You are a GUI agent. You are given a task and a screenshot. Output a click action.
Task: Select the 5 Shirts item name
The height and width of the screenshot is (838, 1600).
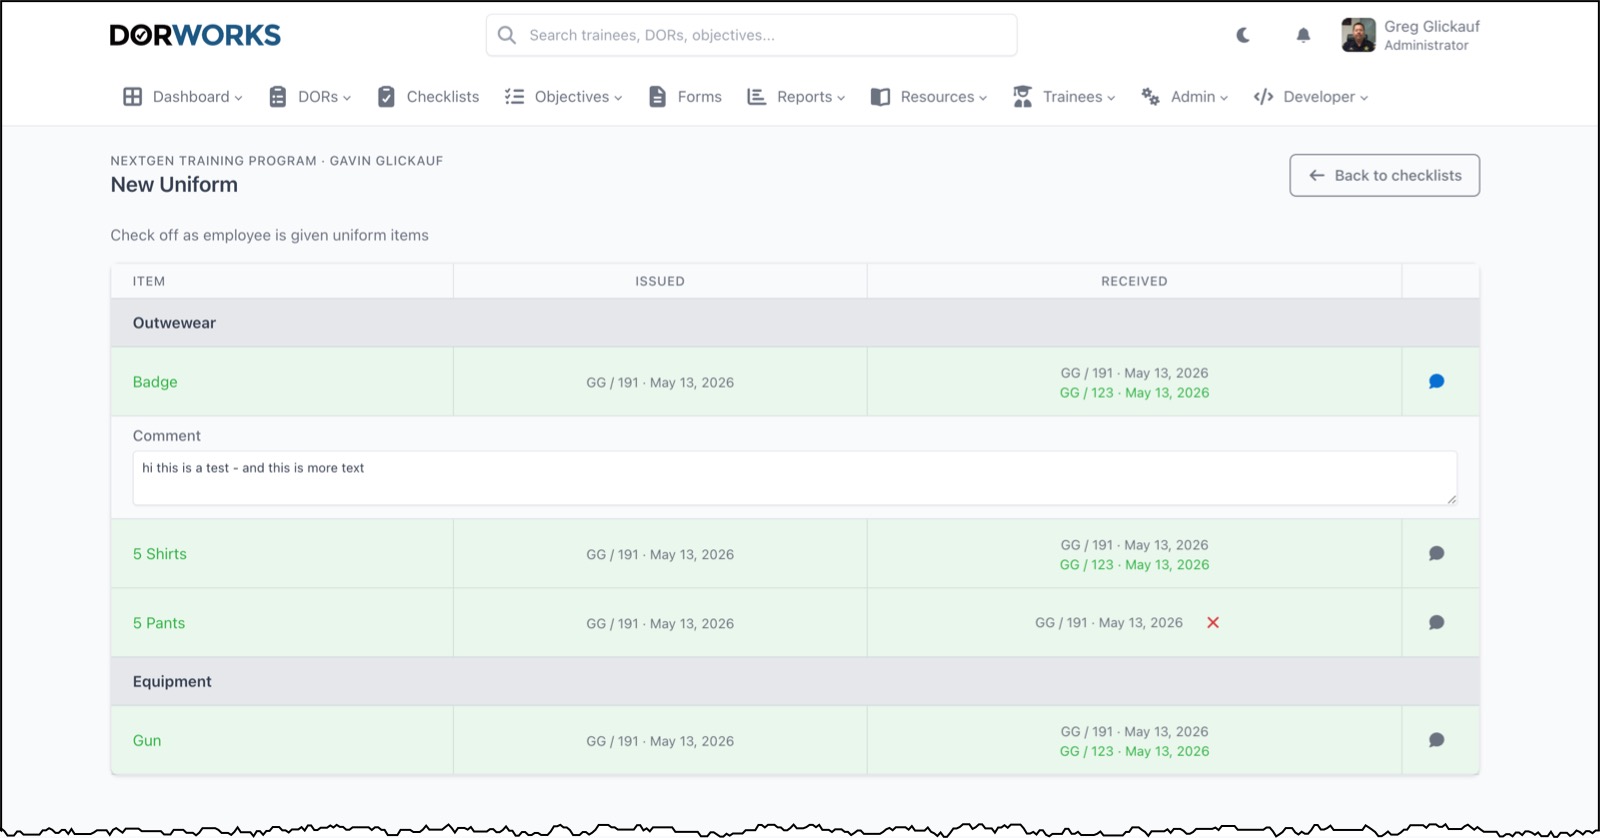click(x=160, y=554)
